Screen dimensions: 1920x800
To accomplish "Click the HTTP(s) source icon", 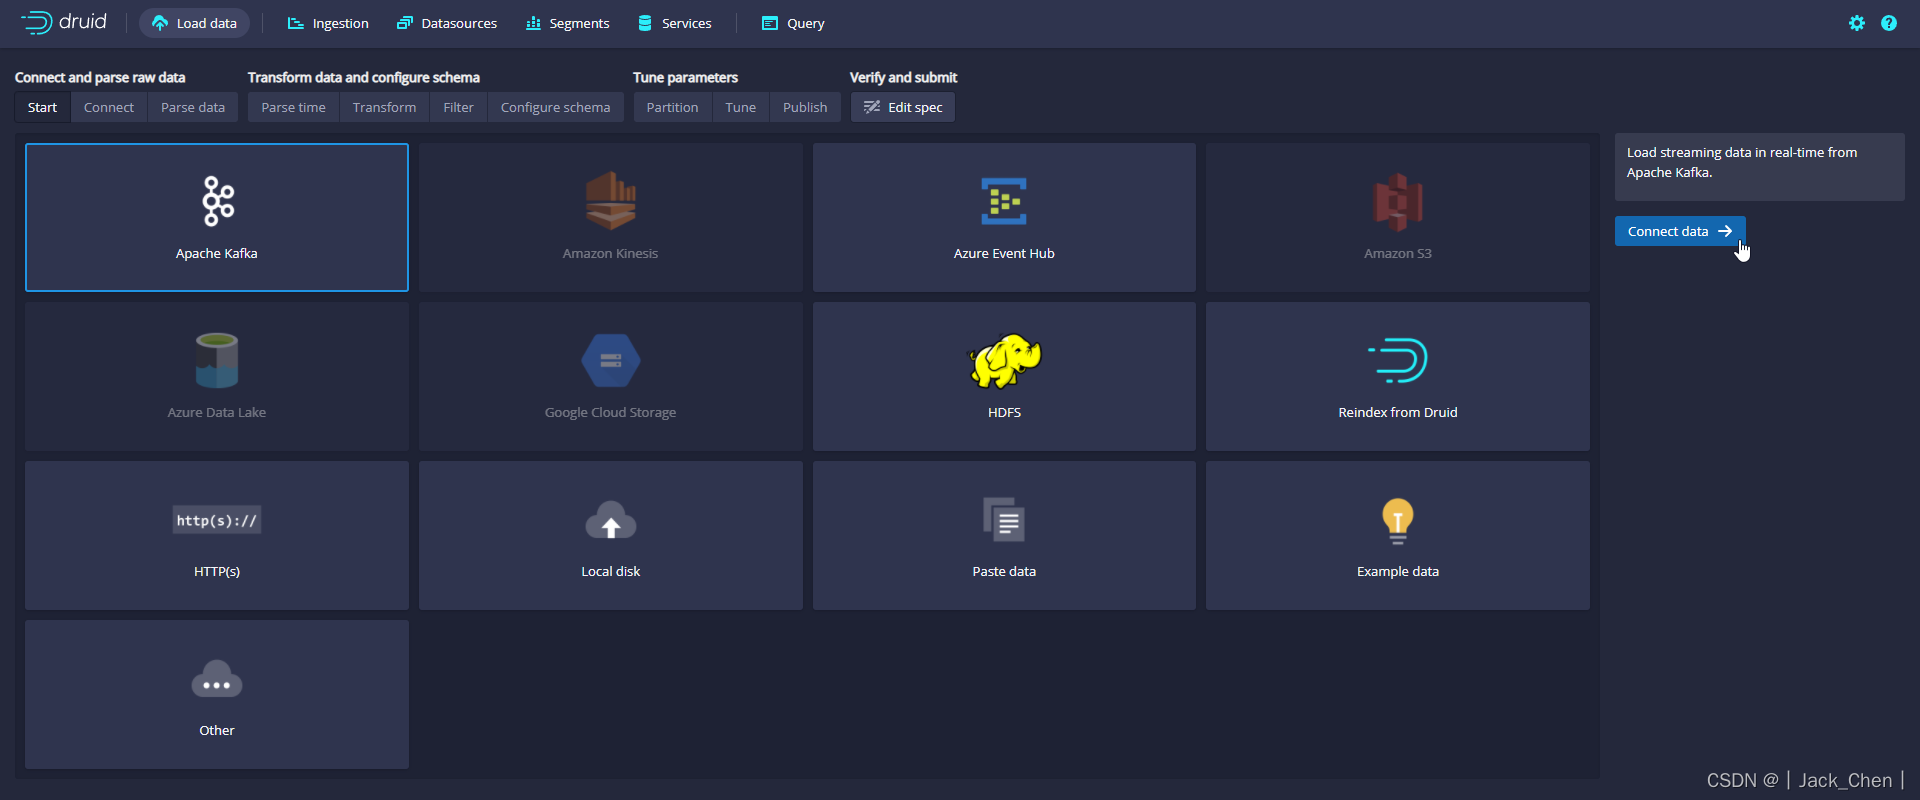I will 217,520.
